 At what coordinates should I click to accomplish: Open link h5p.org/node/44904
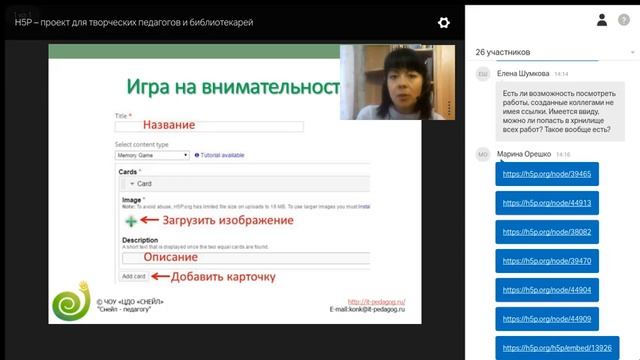(547, 290)
